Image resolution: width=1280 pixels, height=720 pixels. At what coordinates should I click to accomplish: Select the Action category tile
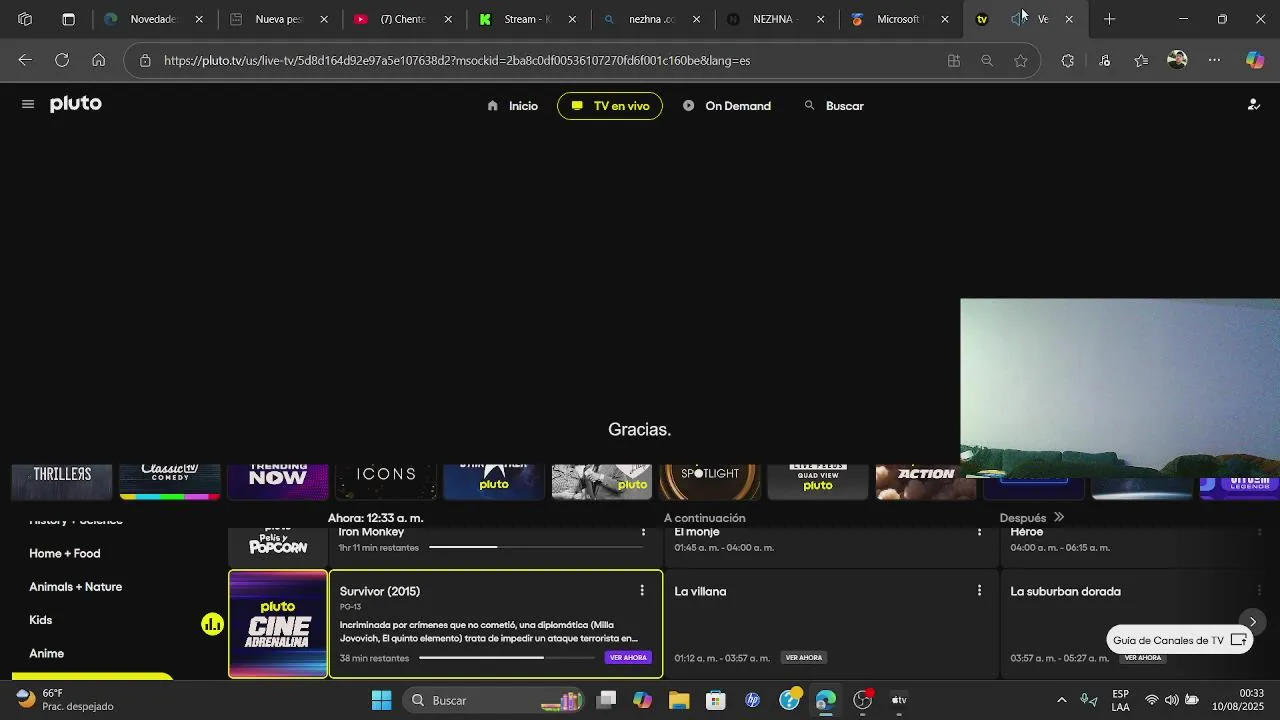[926, 482]
